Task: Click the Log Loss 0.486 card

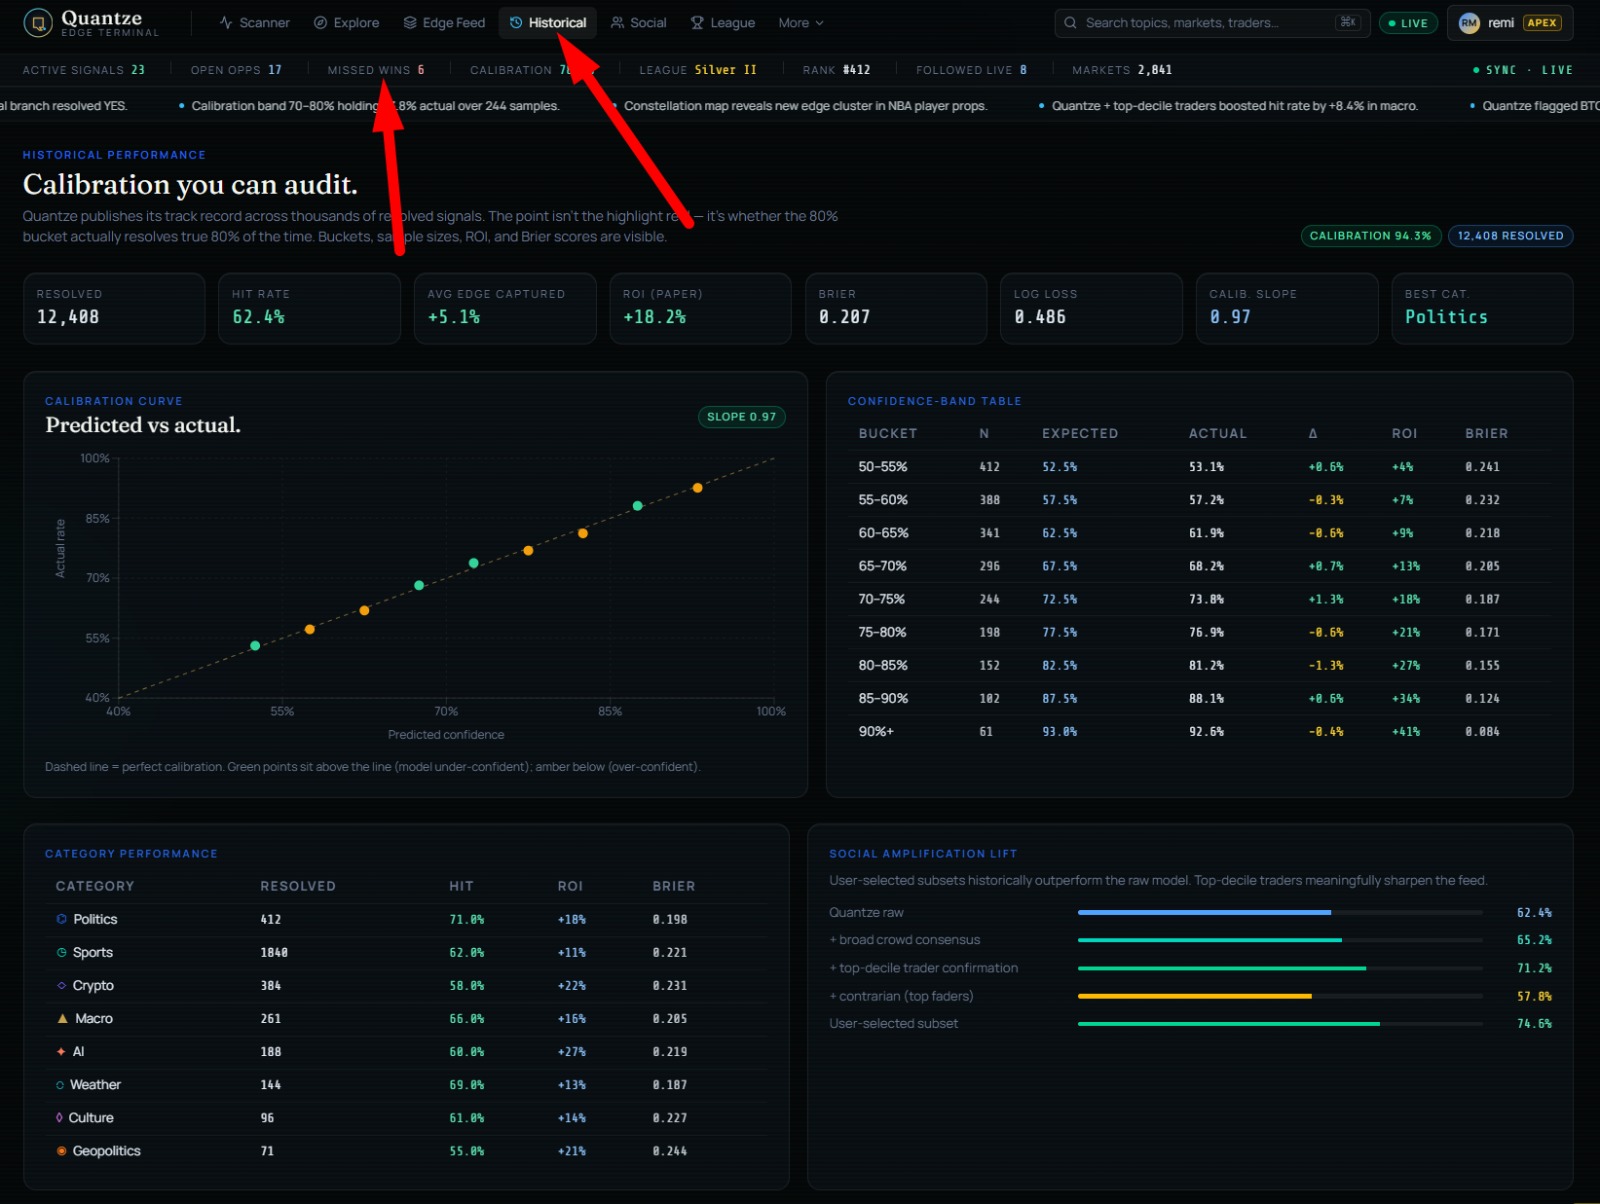Action: (x=1091, y=309)
